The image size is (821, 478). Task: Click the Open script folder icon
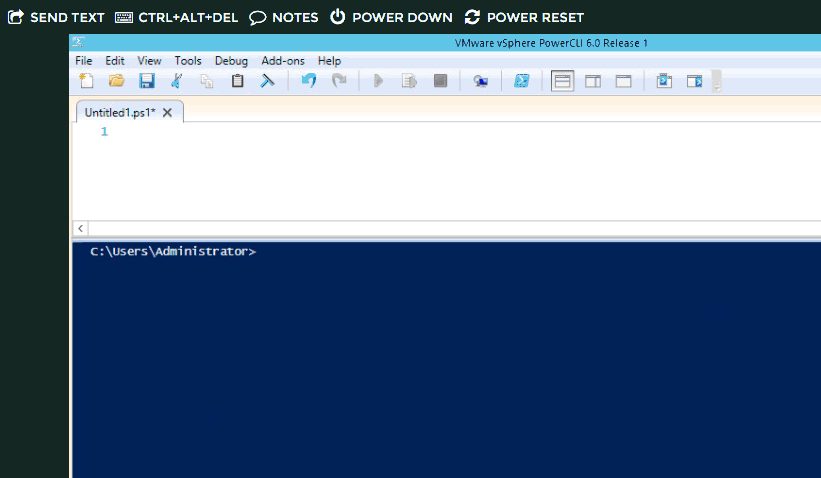click(117, 81)
